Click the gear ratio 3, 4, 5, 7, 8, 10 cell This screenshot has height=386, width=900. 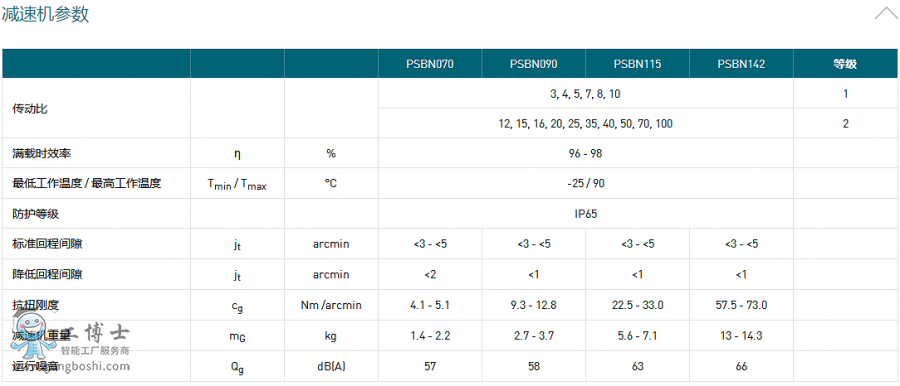click(585, 94)
